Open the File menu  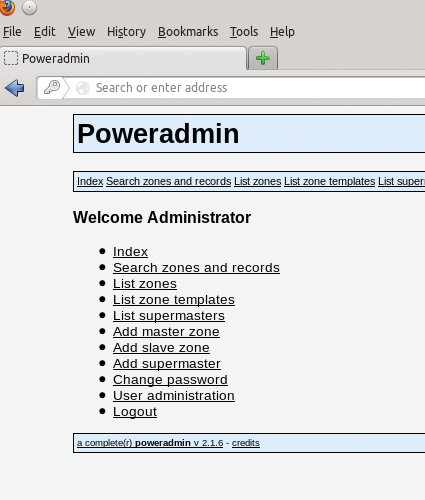12,32
